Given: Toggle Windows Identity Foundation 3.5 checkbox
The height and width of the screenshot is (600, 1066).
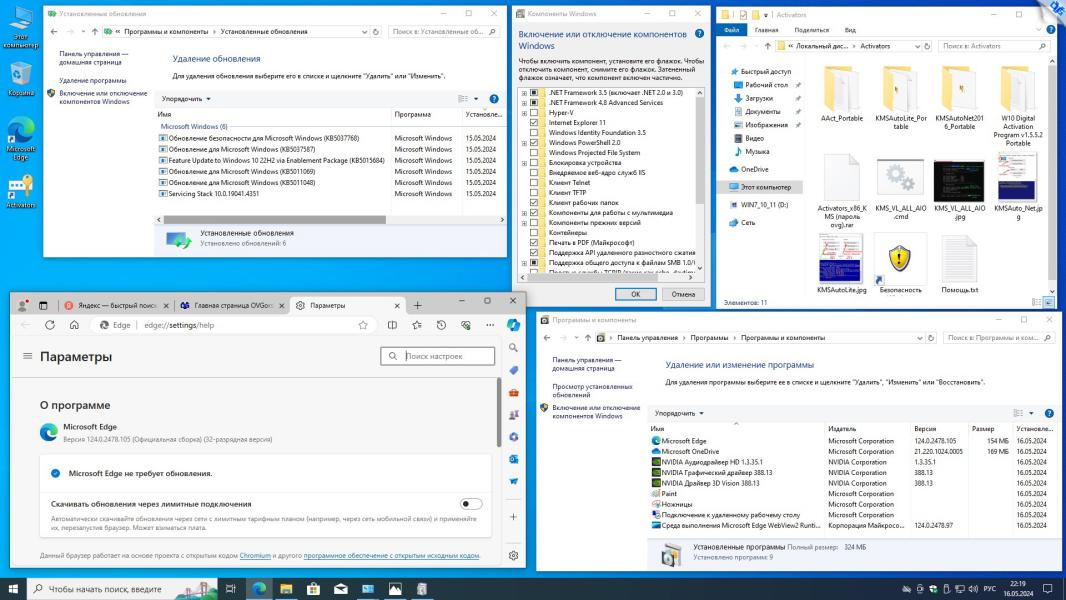Looking at the screenshot, I should tap(534, 133).
